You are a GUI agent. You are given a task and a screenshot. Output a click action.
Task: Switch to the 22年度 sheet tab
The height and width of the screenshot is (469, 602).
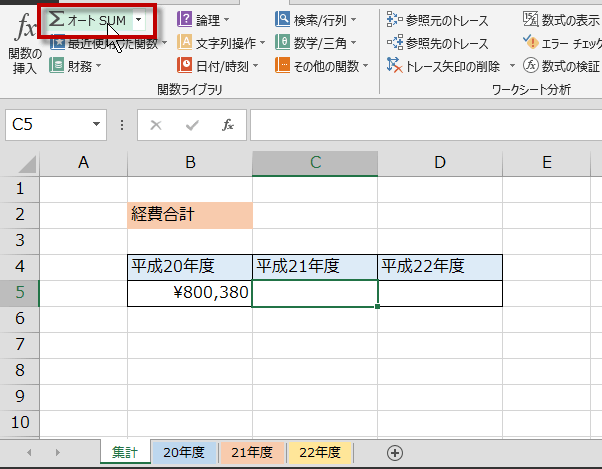[x=320, y=452]
